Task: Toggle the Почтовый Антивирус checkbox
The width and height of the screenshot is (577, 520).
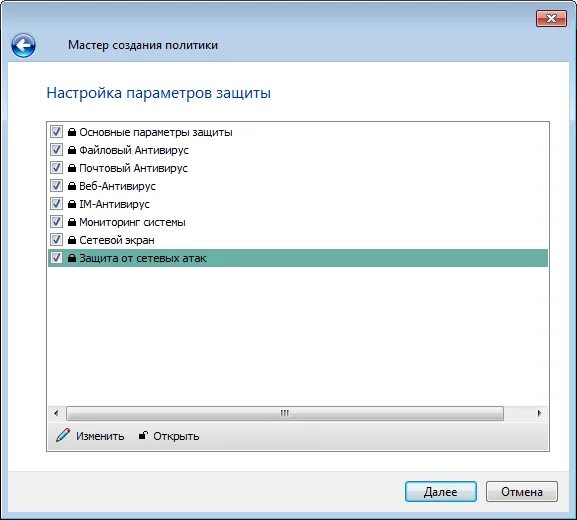Action: tap(56, 167)
